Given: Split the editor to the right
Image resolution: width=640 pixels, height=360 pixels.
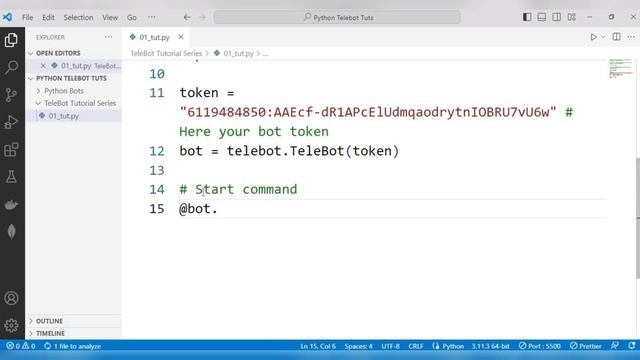Looking at the screenshot, I should point(616,37).
